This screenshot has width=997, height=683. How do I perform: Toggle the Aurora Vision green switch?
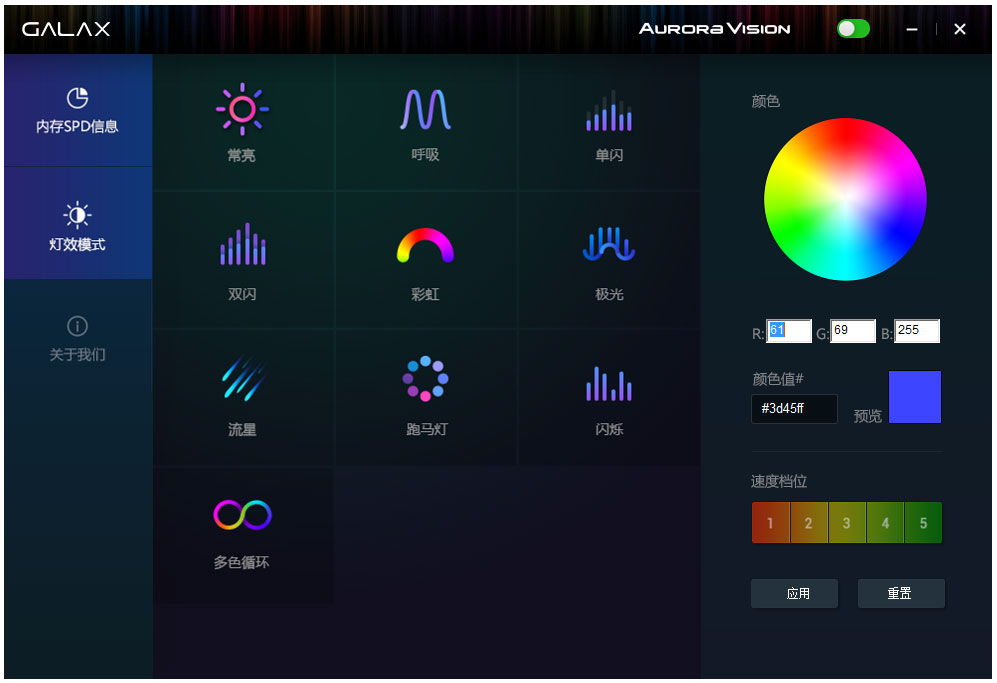click(853, 29)
